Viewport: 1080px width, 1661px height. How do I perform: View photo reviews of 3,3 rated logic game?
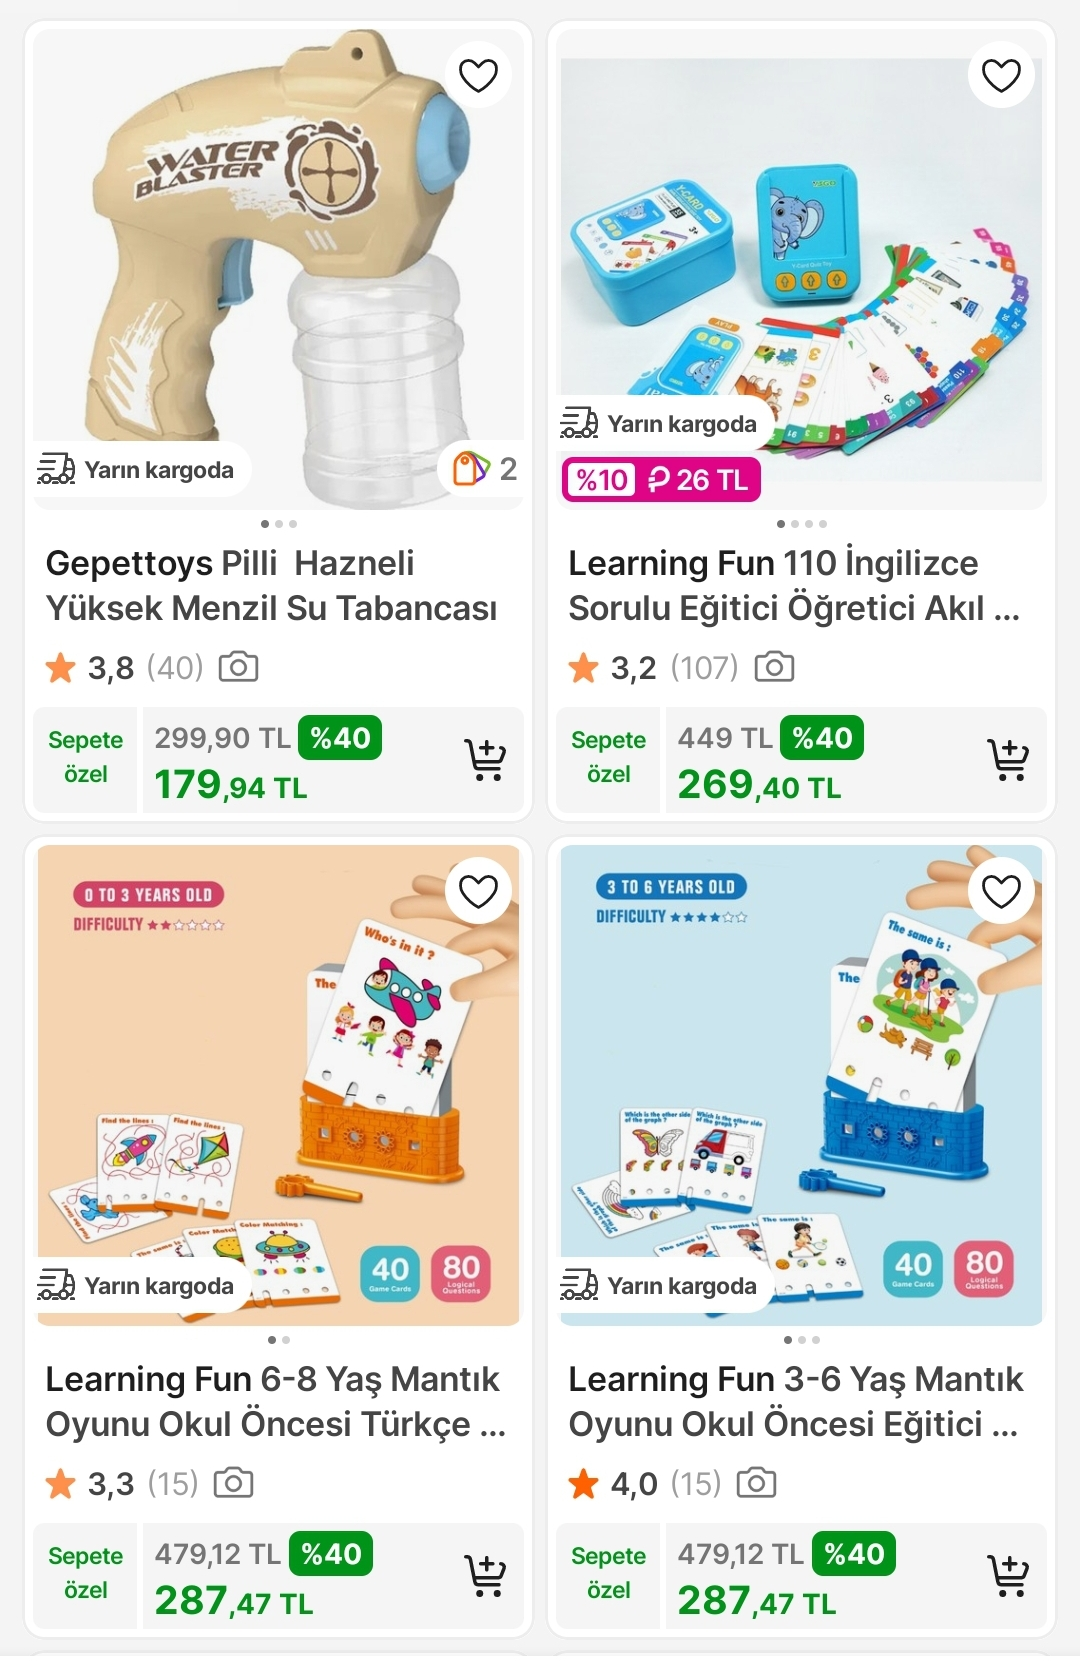233,1483
